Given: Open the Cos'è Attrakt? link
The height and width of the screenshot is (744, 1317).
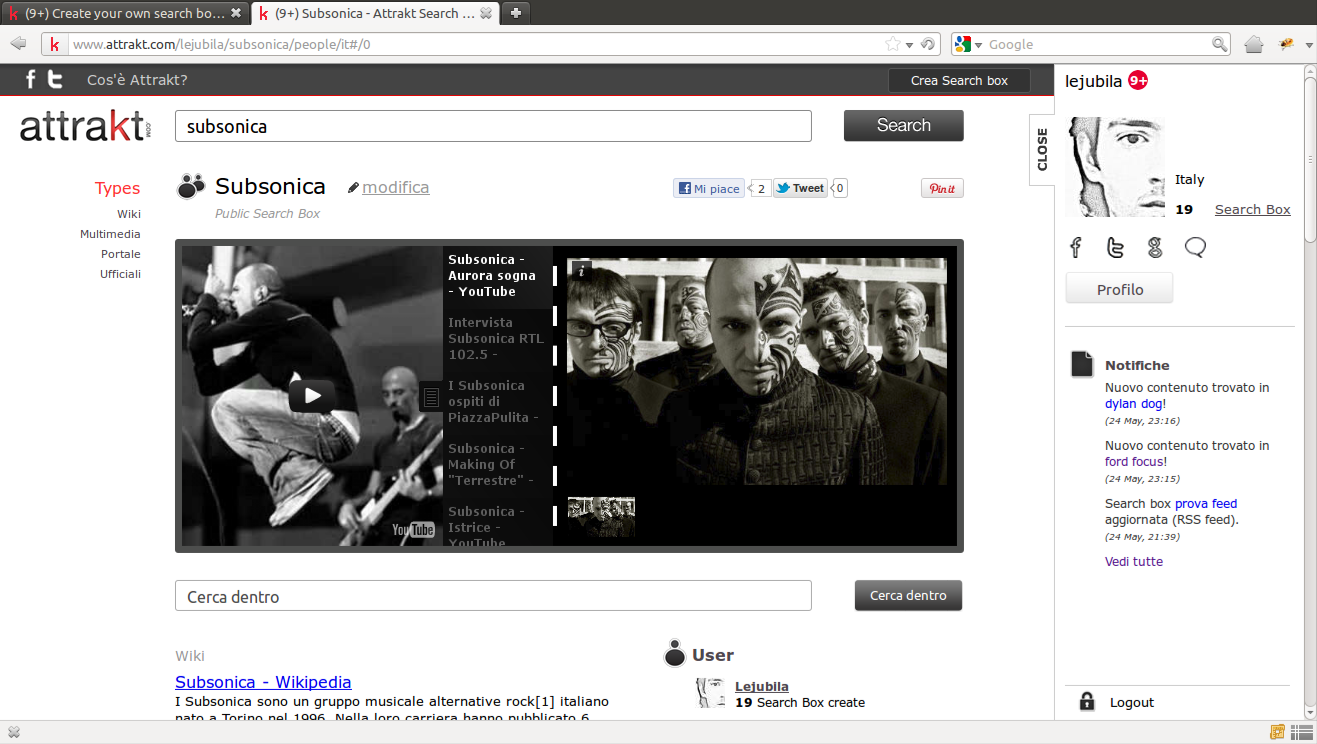Looking at the screenshot, I should click(x=137, y=80).
